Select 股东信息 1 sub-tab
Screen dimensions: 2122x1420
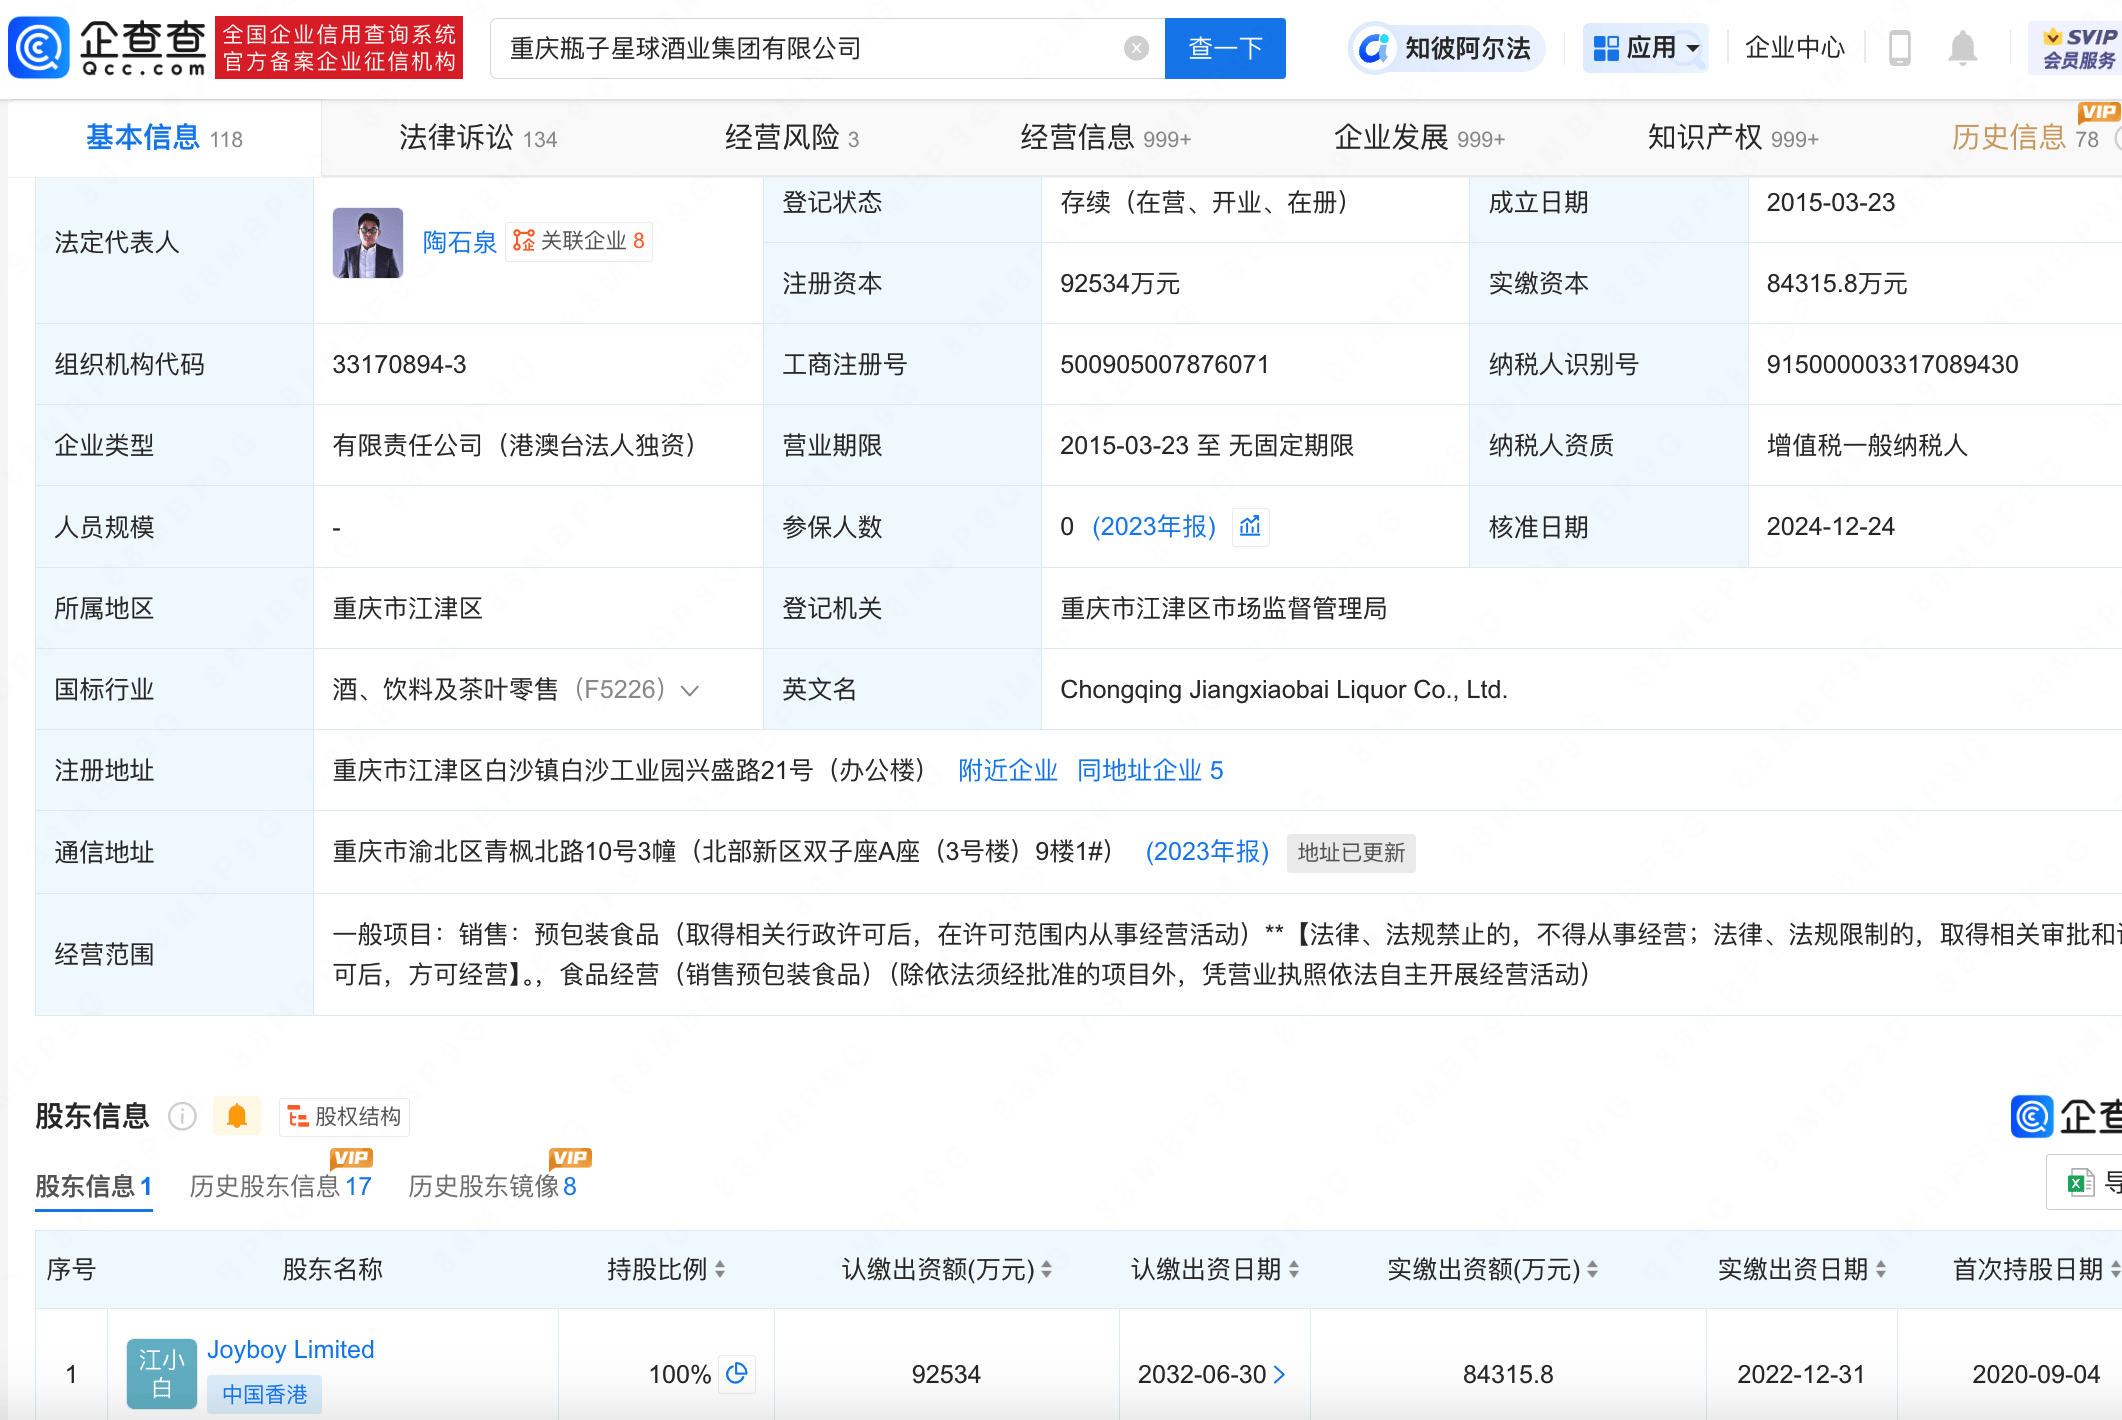(x=94, y=1186)
